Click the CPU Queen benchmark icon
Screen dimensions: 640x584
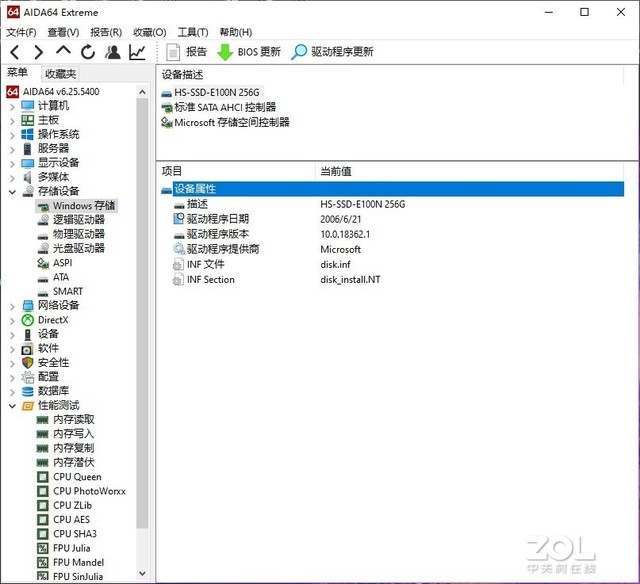[x=42, y=477]
